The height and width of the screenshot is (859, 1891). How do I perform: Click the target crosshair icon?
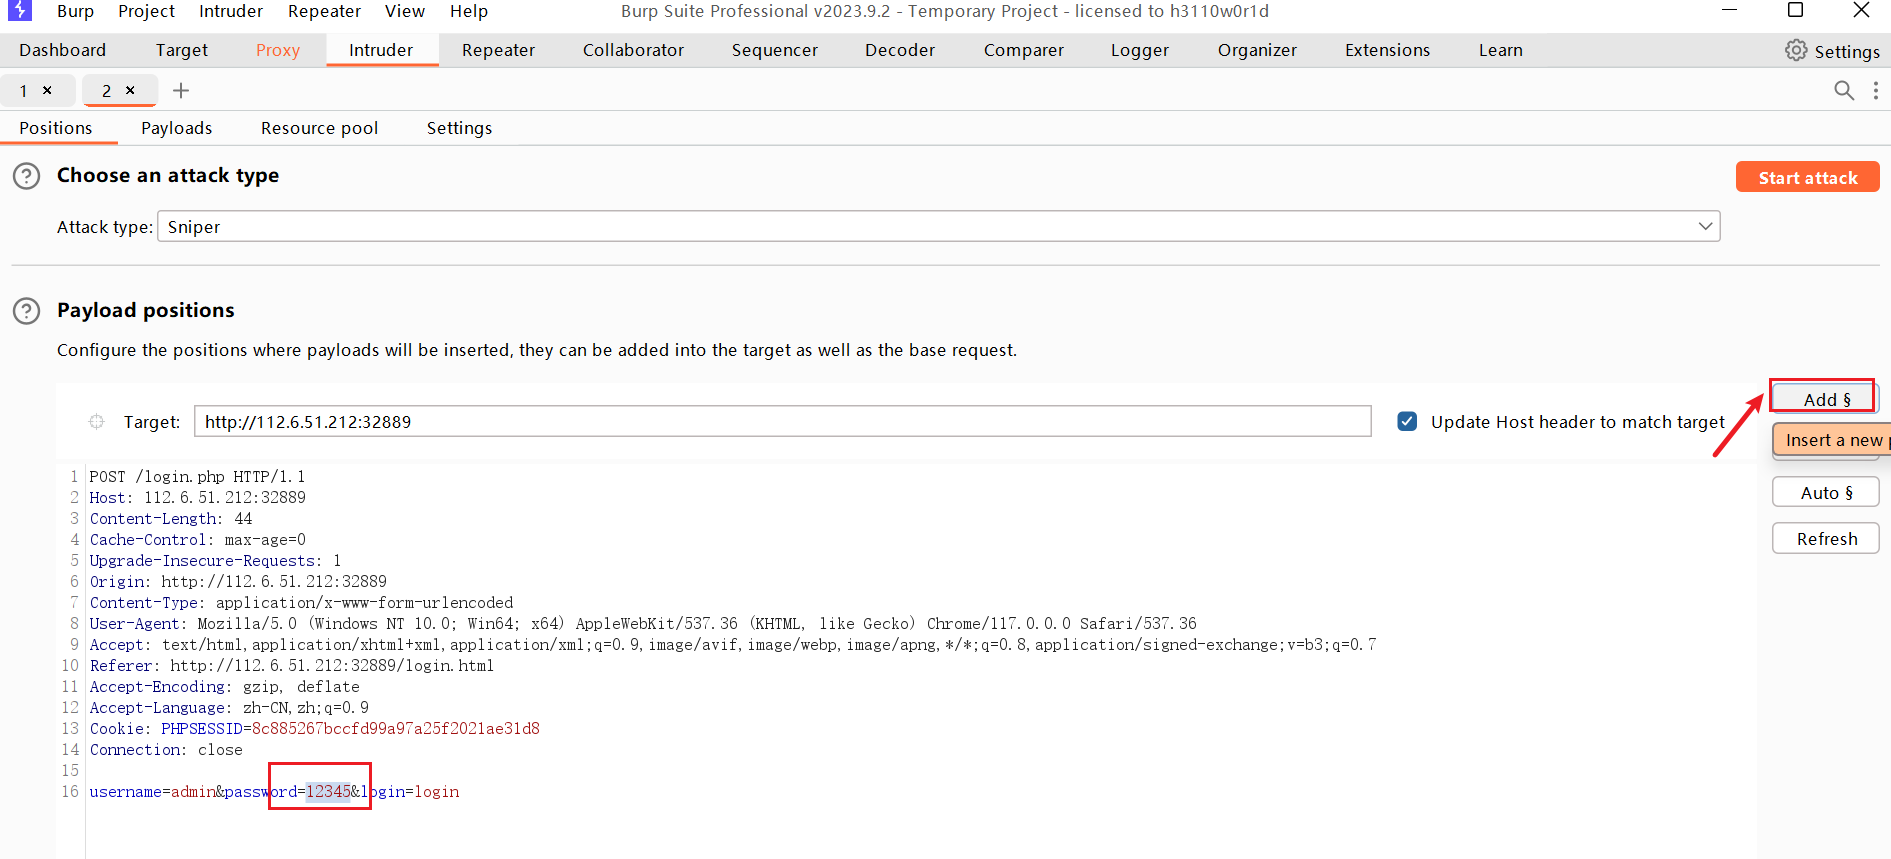tap(97, 422)
